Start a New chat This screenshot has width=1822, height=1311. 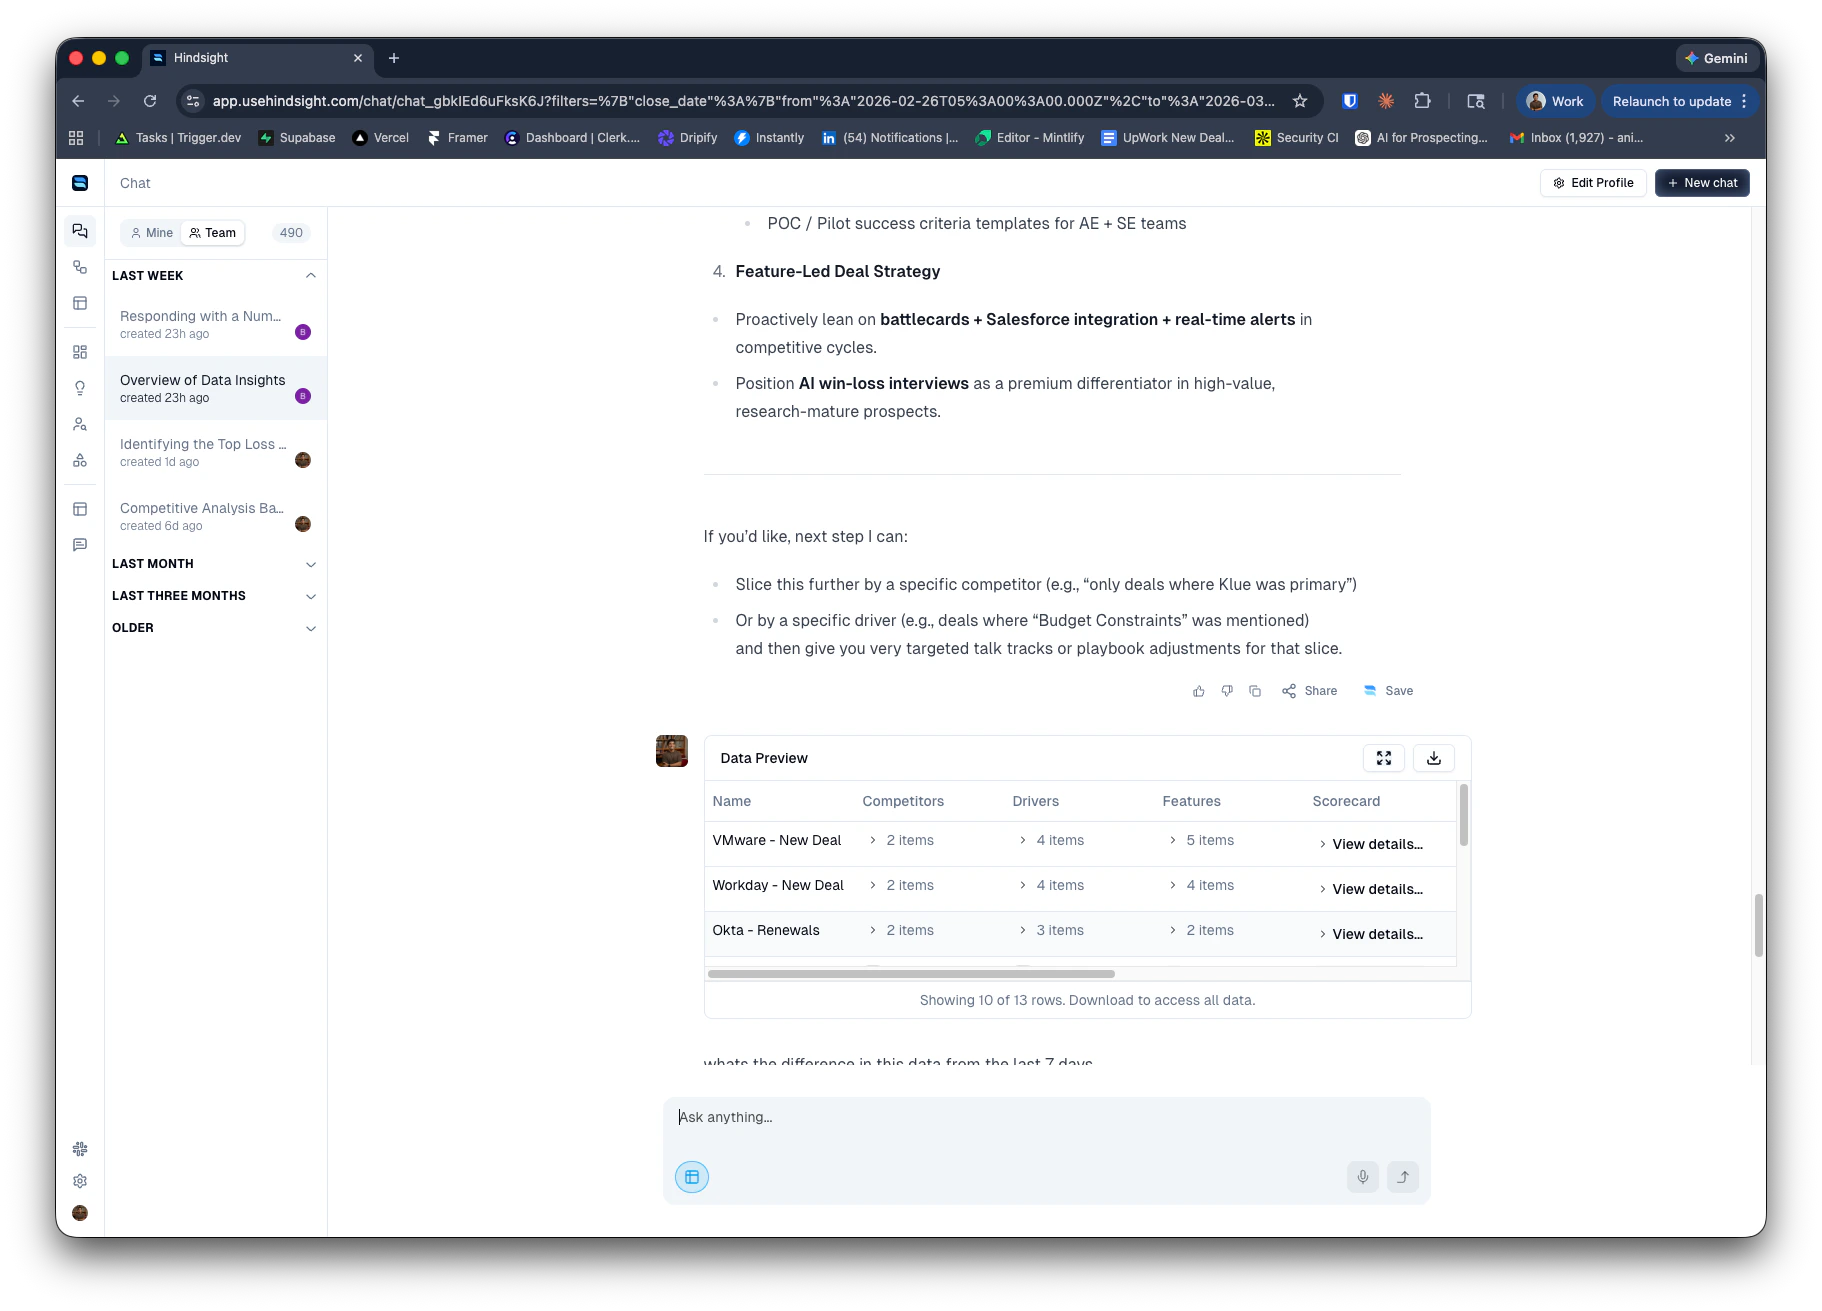[x=1701, y=182]
